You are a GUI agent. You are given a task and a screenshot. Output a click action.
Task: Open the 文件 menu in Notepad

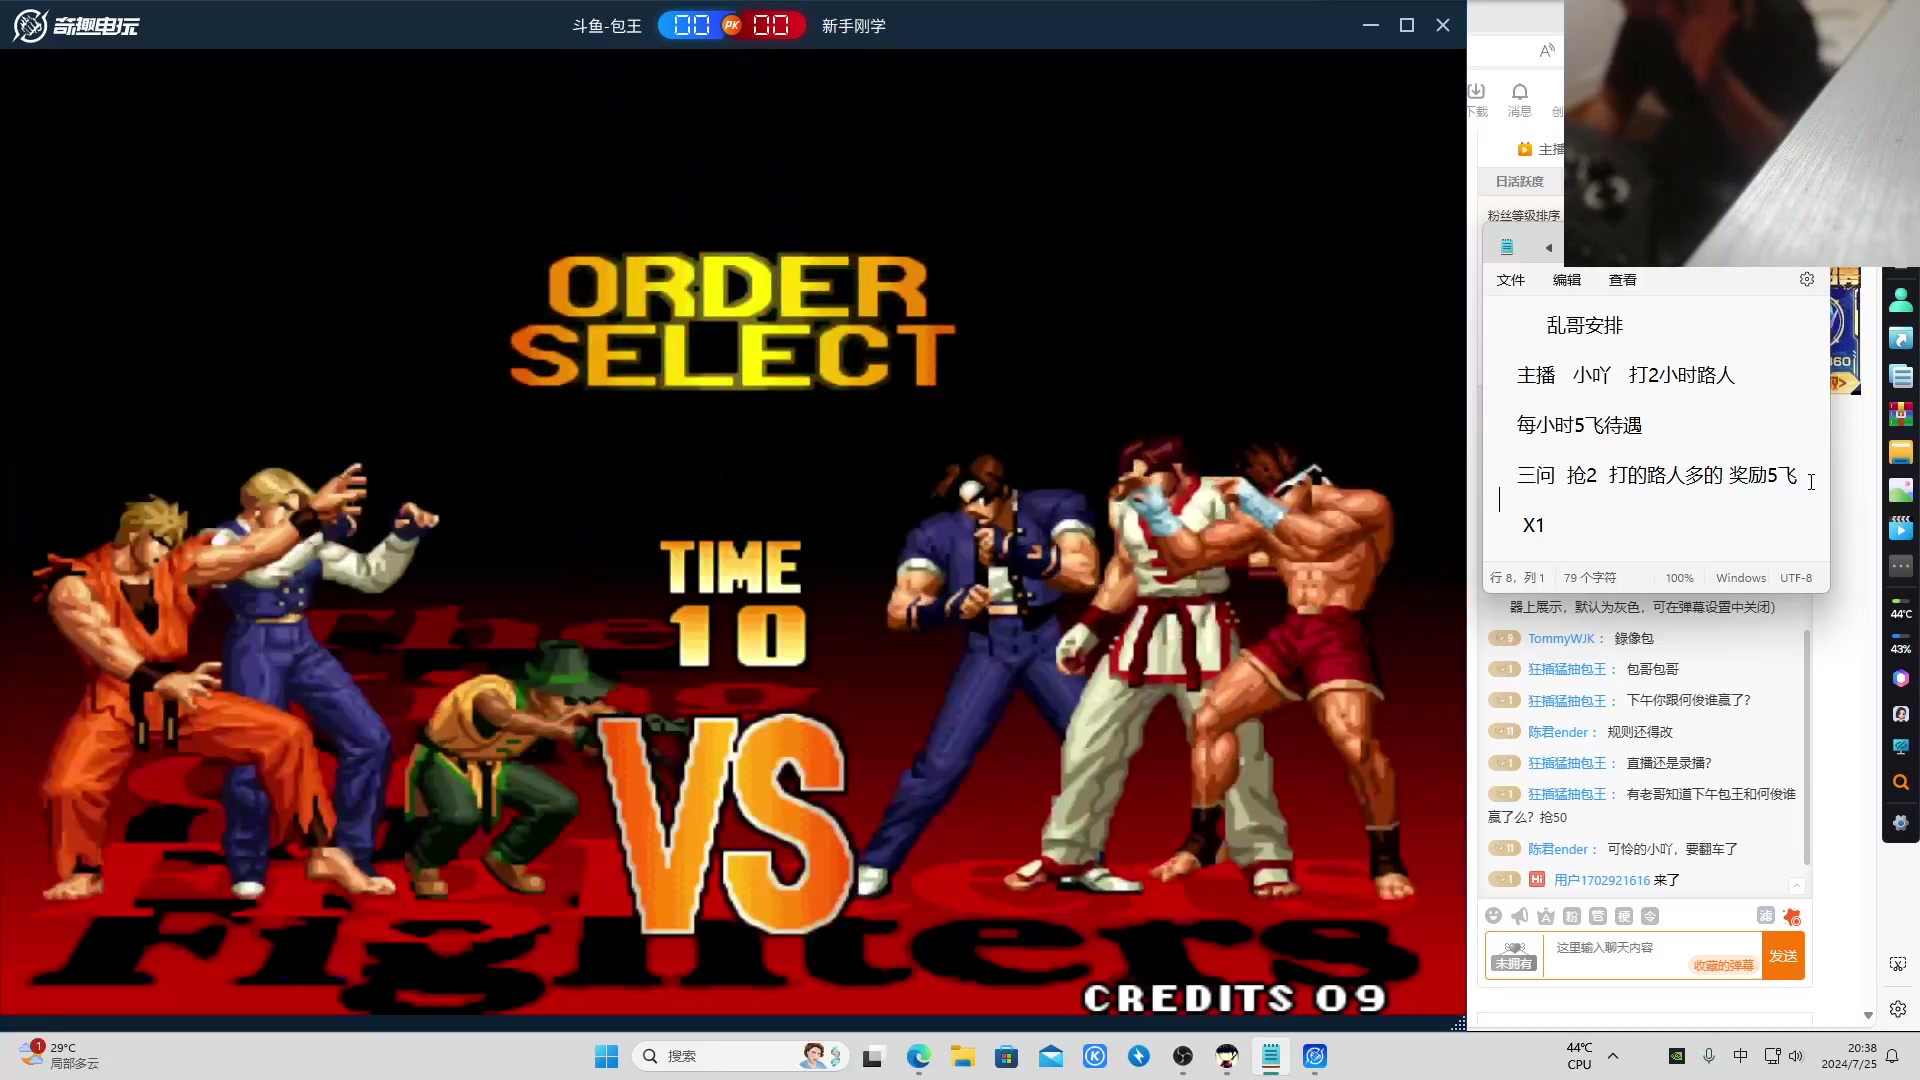[x=1510, y=280]
